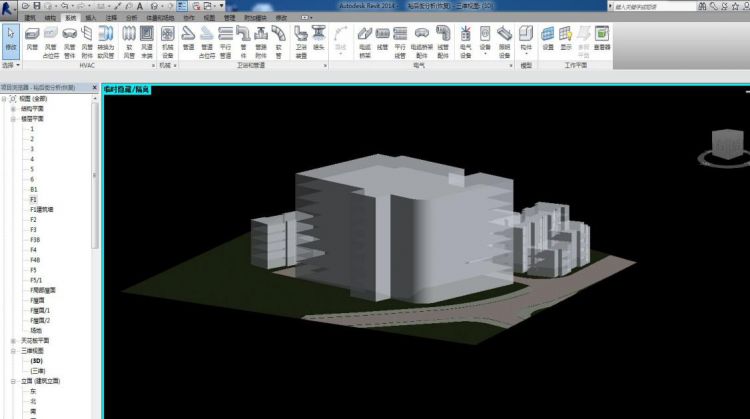Select floor plan F1 in browser
Screen dimensions: 750x419
[33, 199]
